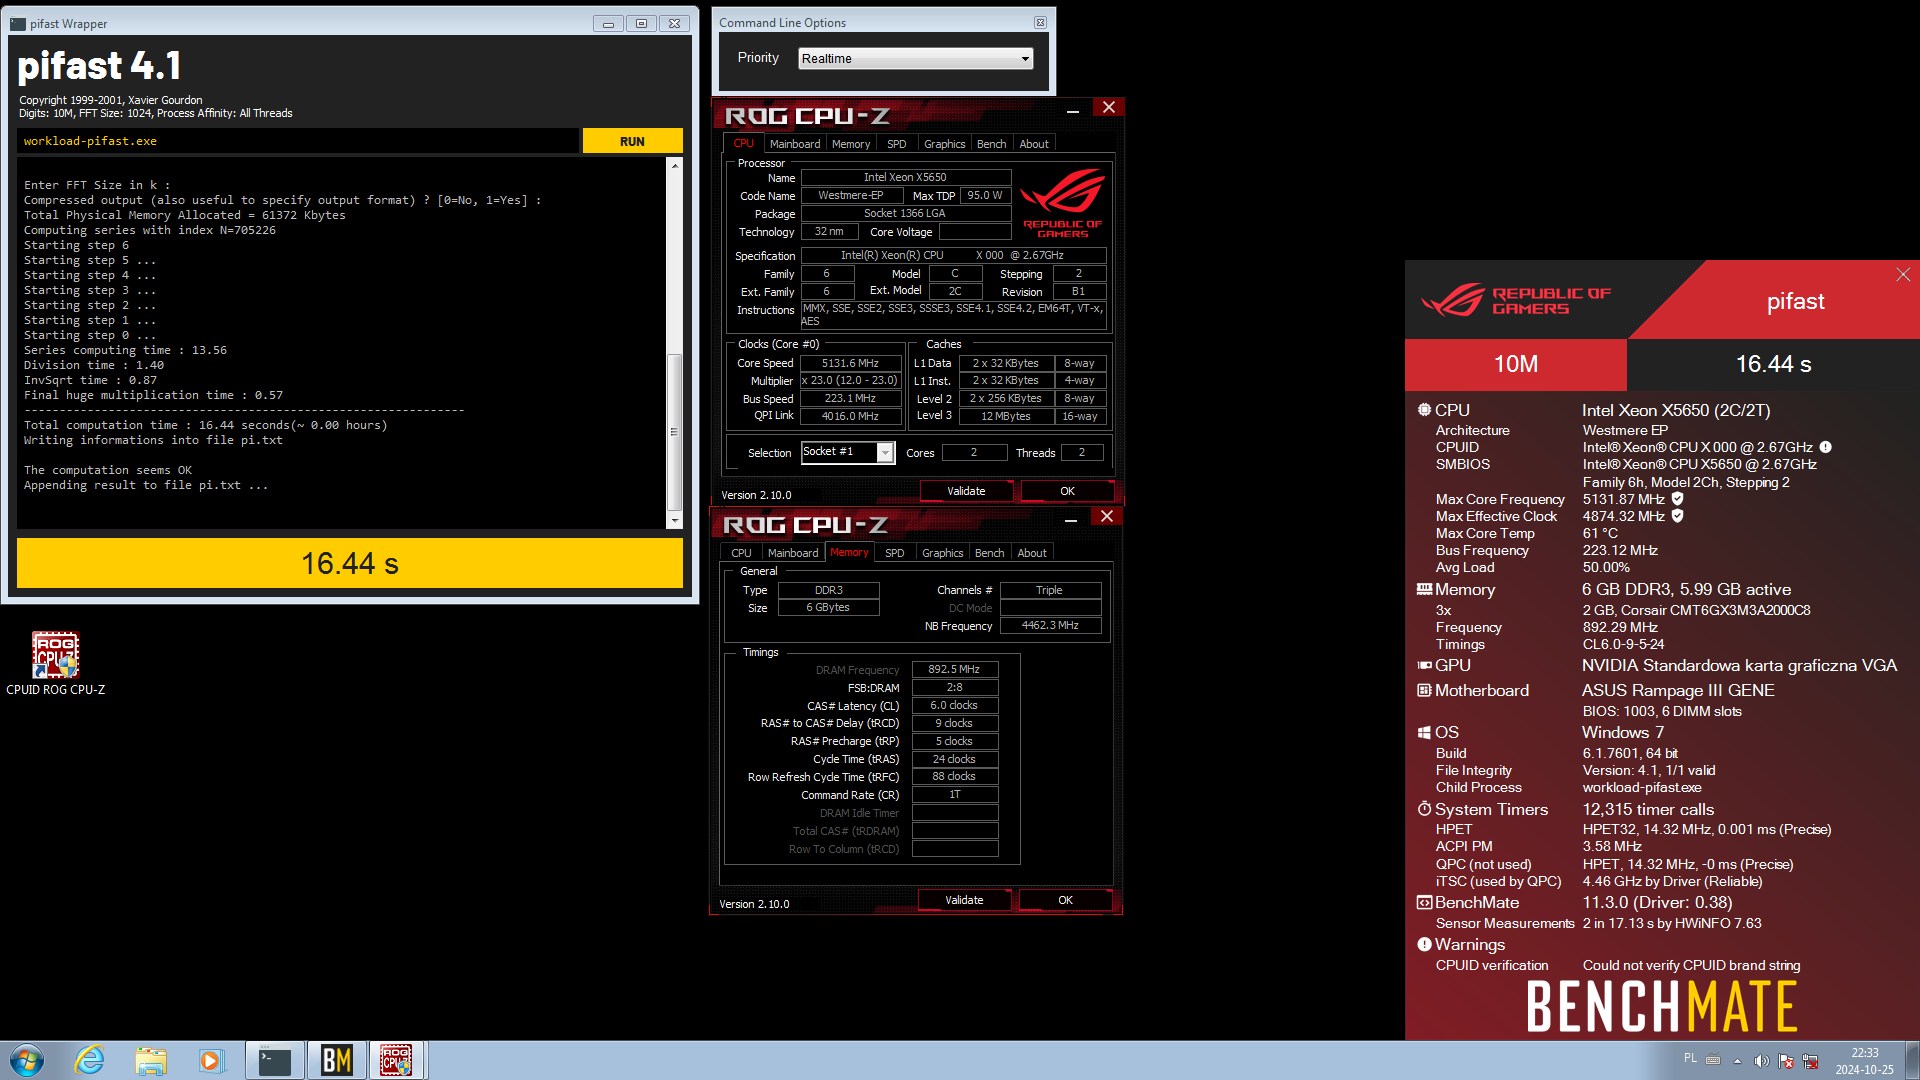1920x1080 pixels.
Task: Click the DRAM Frequency 892.5 MHz value
Action: [954, 669]
